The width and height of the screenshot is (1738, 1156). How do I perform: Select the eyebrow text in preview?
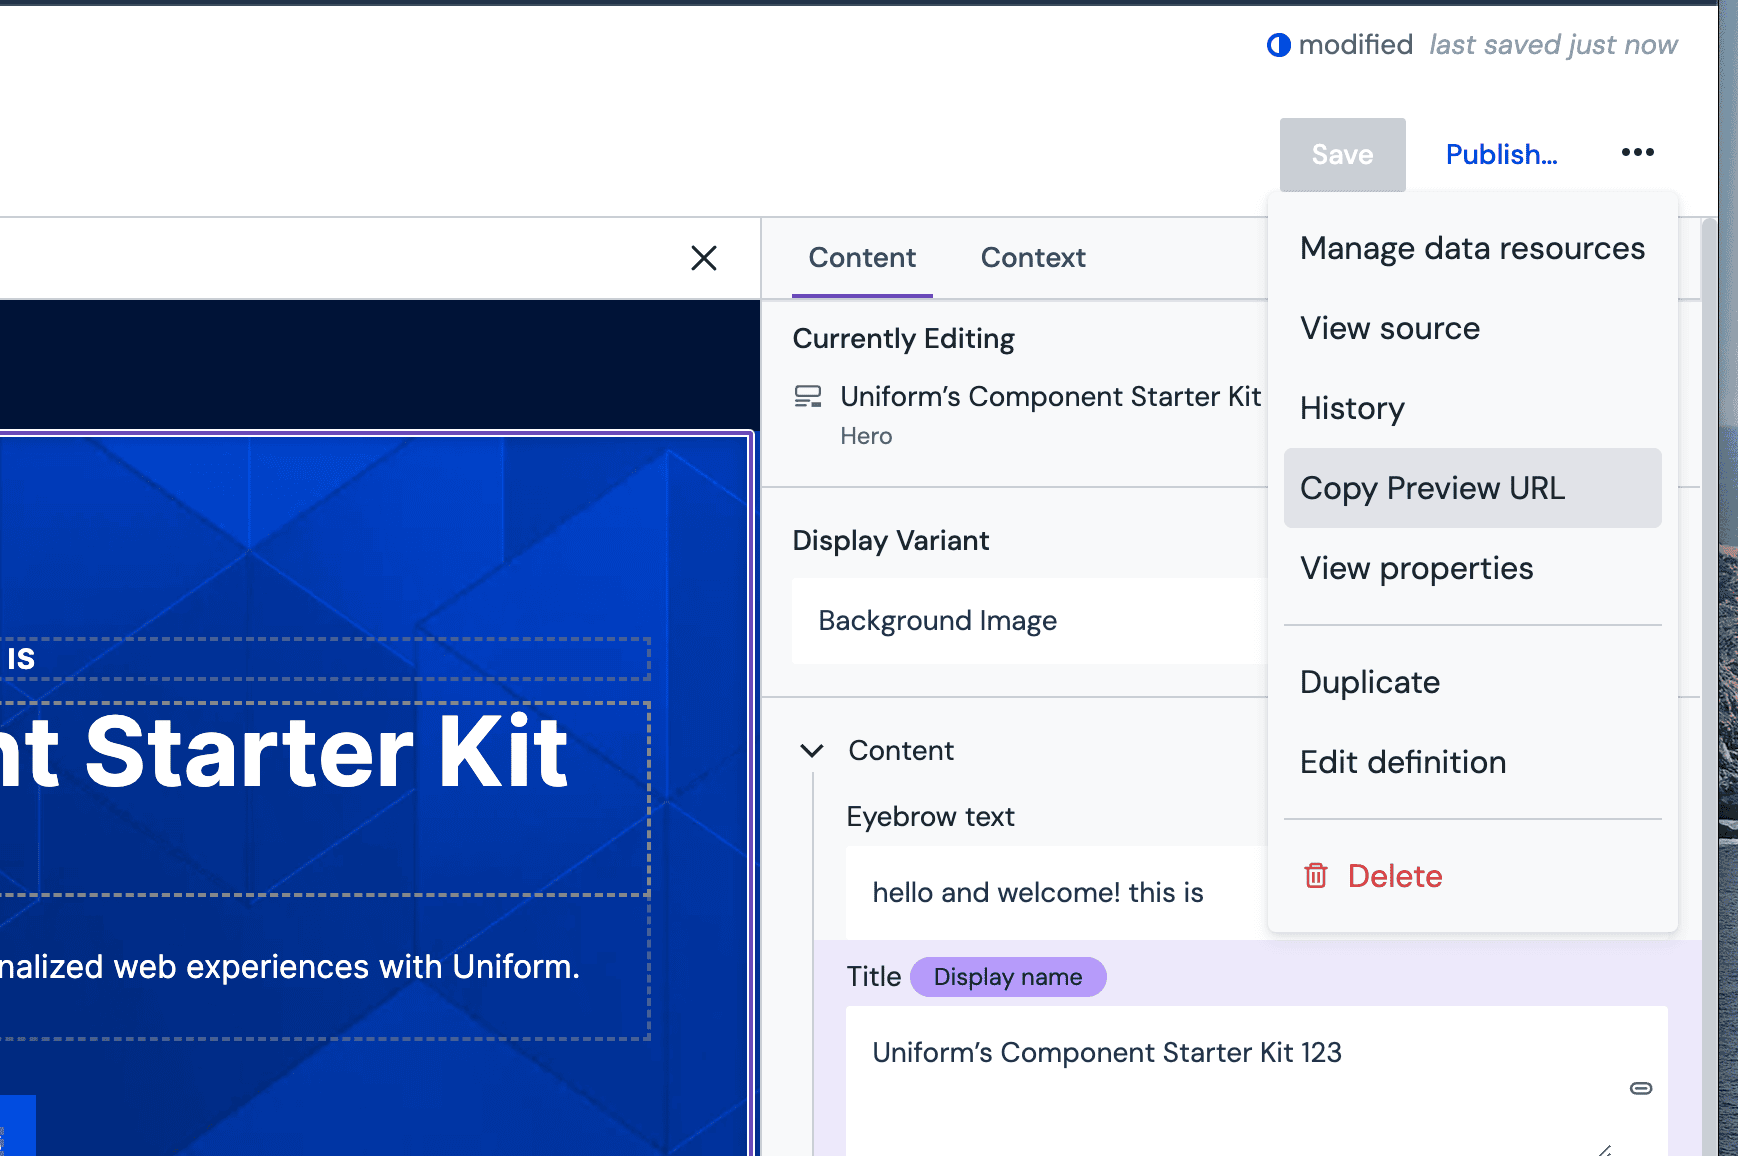324,659
